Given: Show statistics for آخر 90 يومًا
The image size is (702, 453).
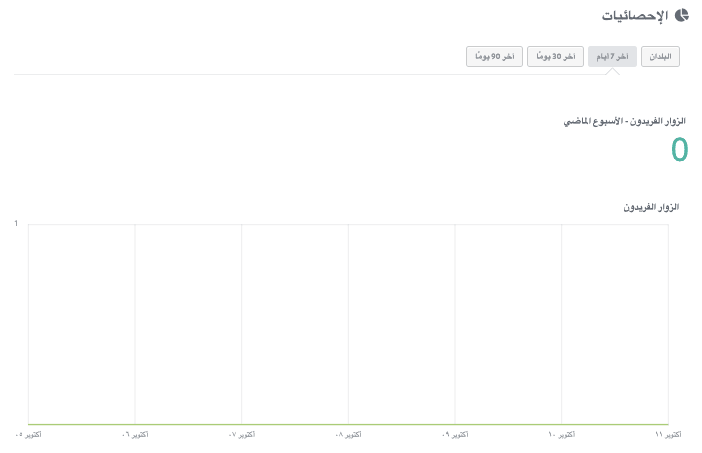Looking at the screenshot, I should click(x=494, y=57).
